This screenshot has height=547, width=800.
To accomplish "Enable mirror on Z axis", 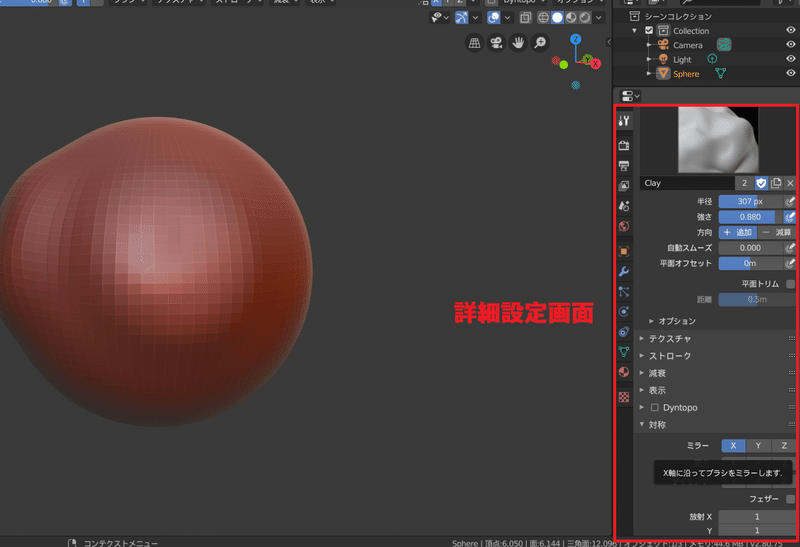I will click(784, 445).
